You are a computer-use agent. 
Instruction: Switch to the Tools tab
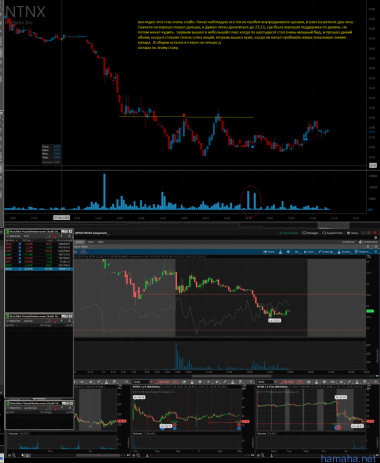90,242
